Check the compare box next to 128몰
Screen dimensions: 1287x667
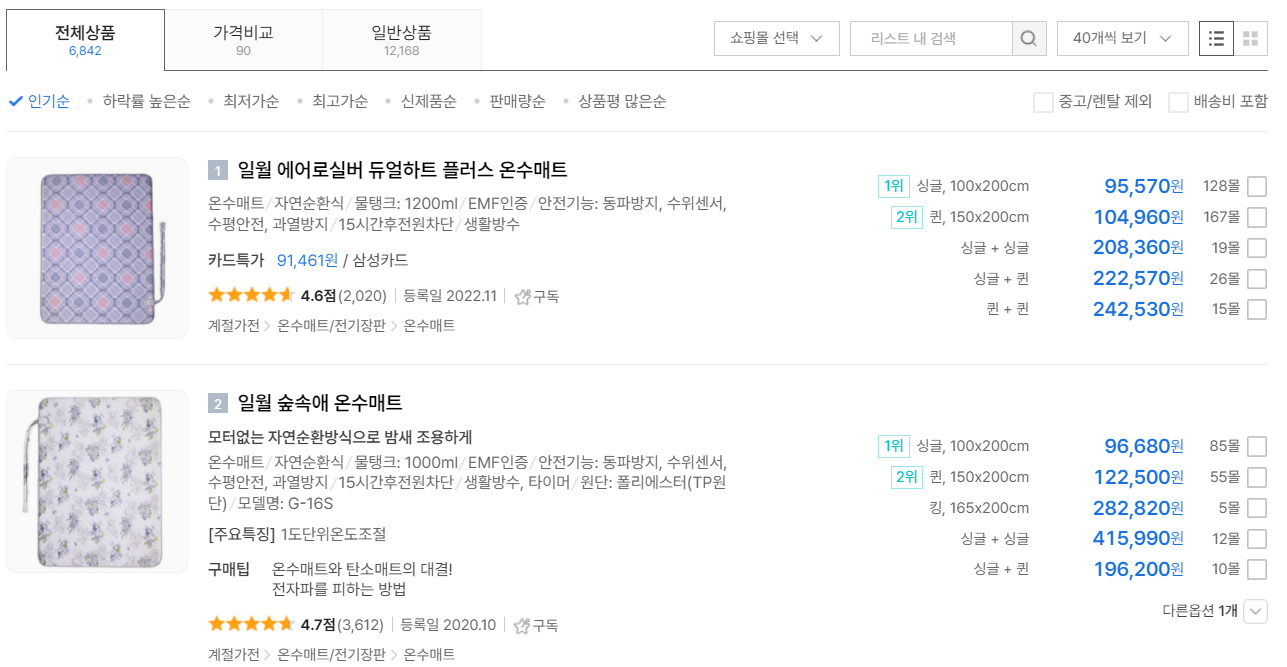coord(1256,186)
